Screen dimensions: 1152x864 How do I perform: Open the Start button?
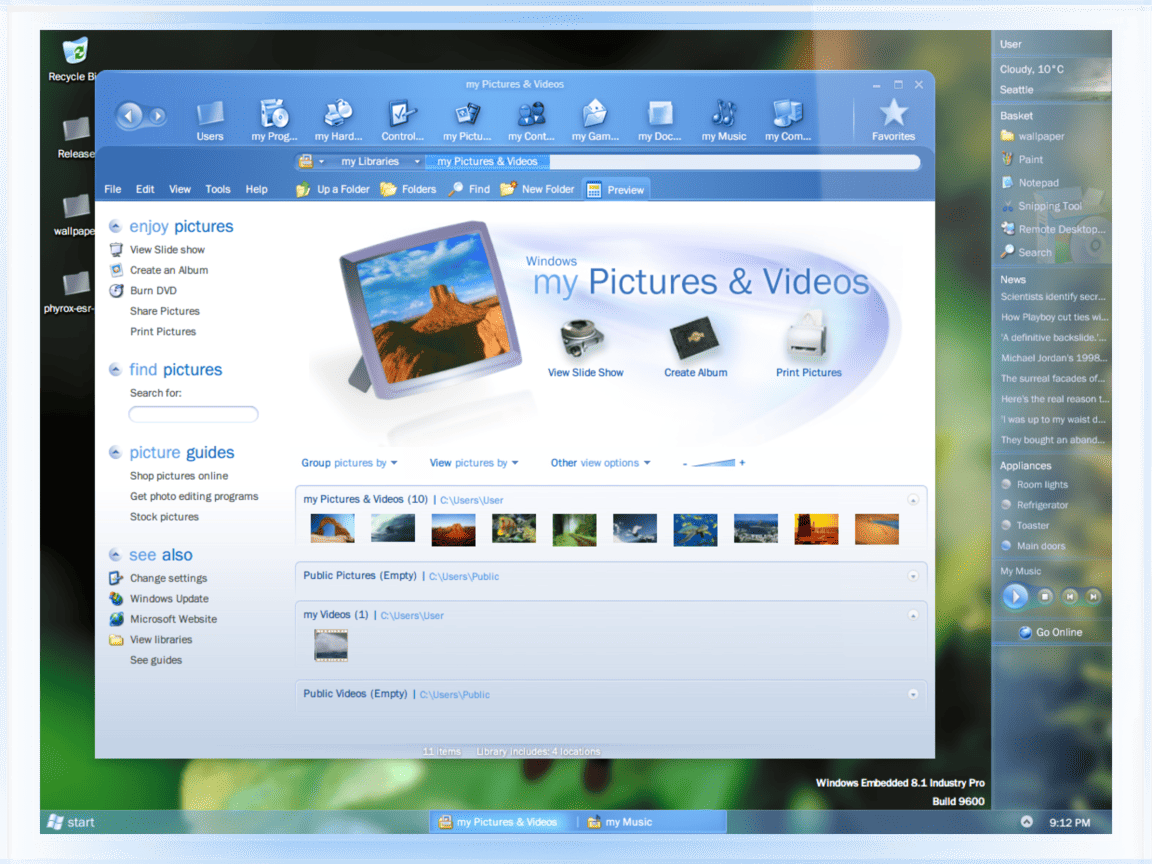click(x=71, y=822)
